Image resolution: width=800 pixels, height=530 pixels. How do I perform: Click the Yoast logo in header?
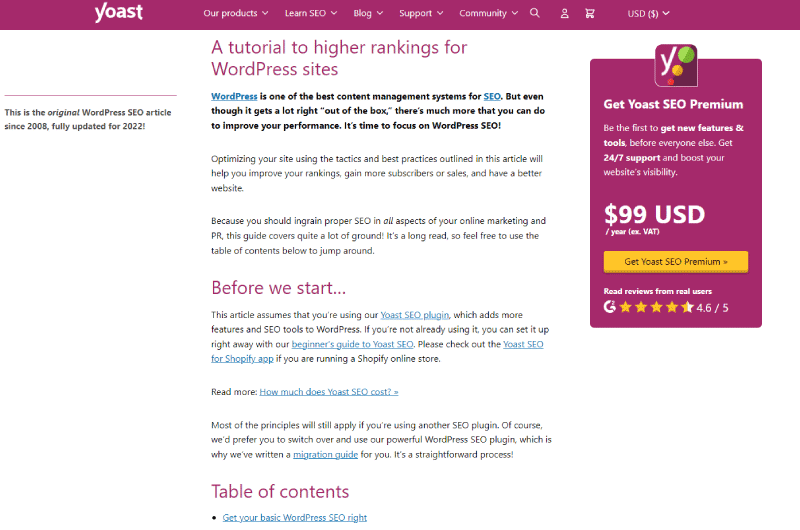click(x=118, y=12)
